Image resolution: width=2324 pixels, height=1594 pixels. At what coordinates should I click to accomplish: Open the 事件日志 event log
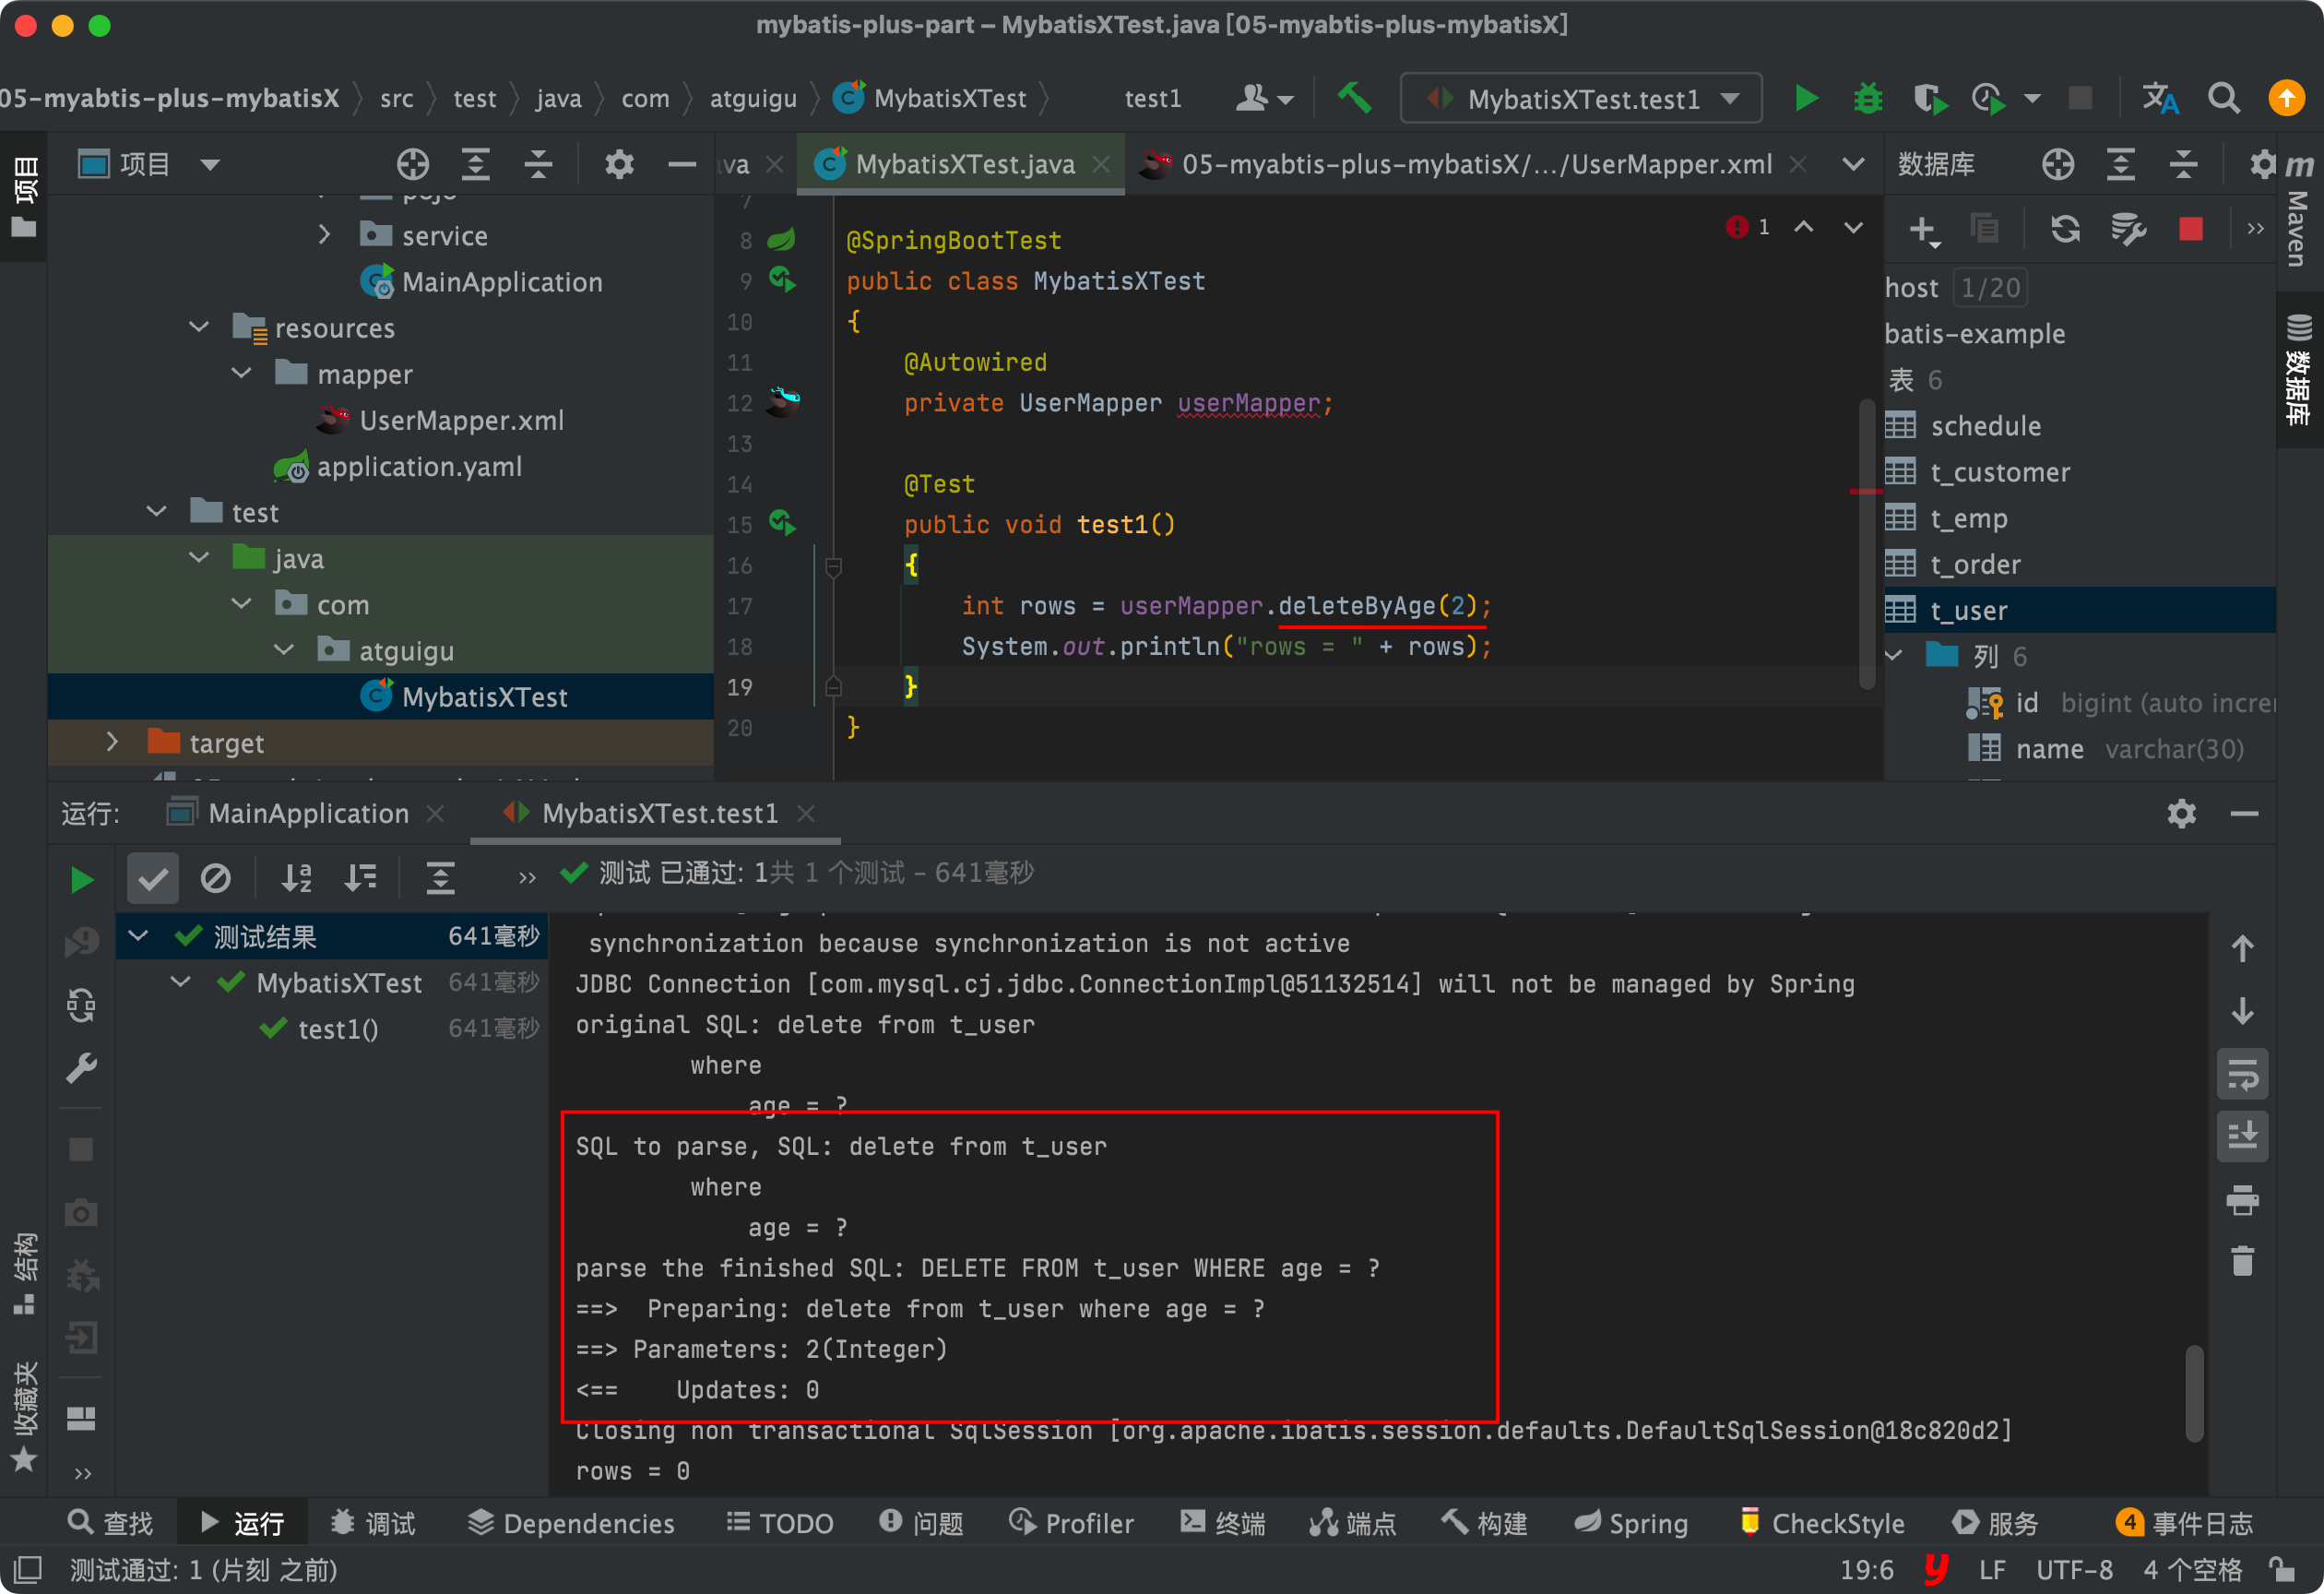pyautogui.click(x=2185, y=1523)
